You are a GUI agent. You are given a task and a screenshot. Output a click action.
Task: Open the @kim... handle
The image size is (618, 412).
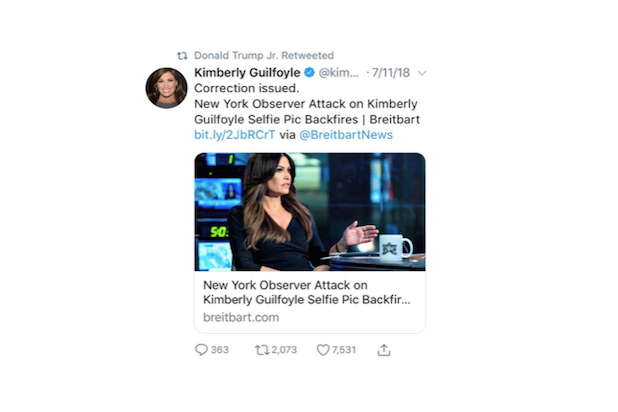pos(339,73)
